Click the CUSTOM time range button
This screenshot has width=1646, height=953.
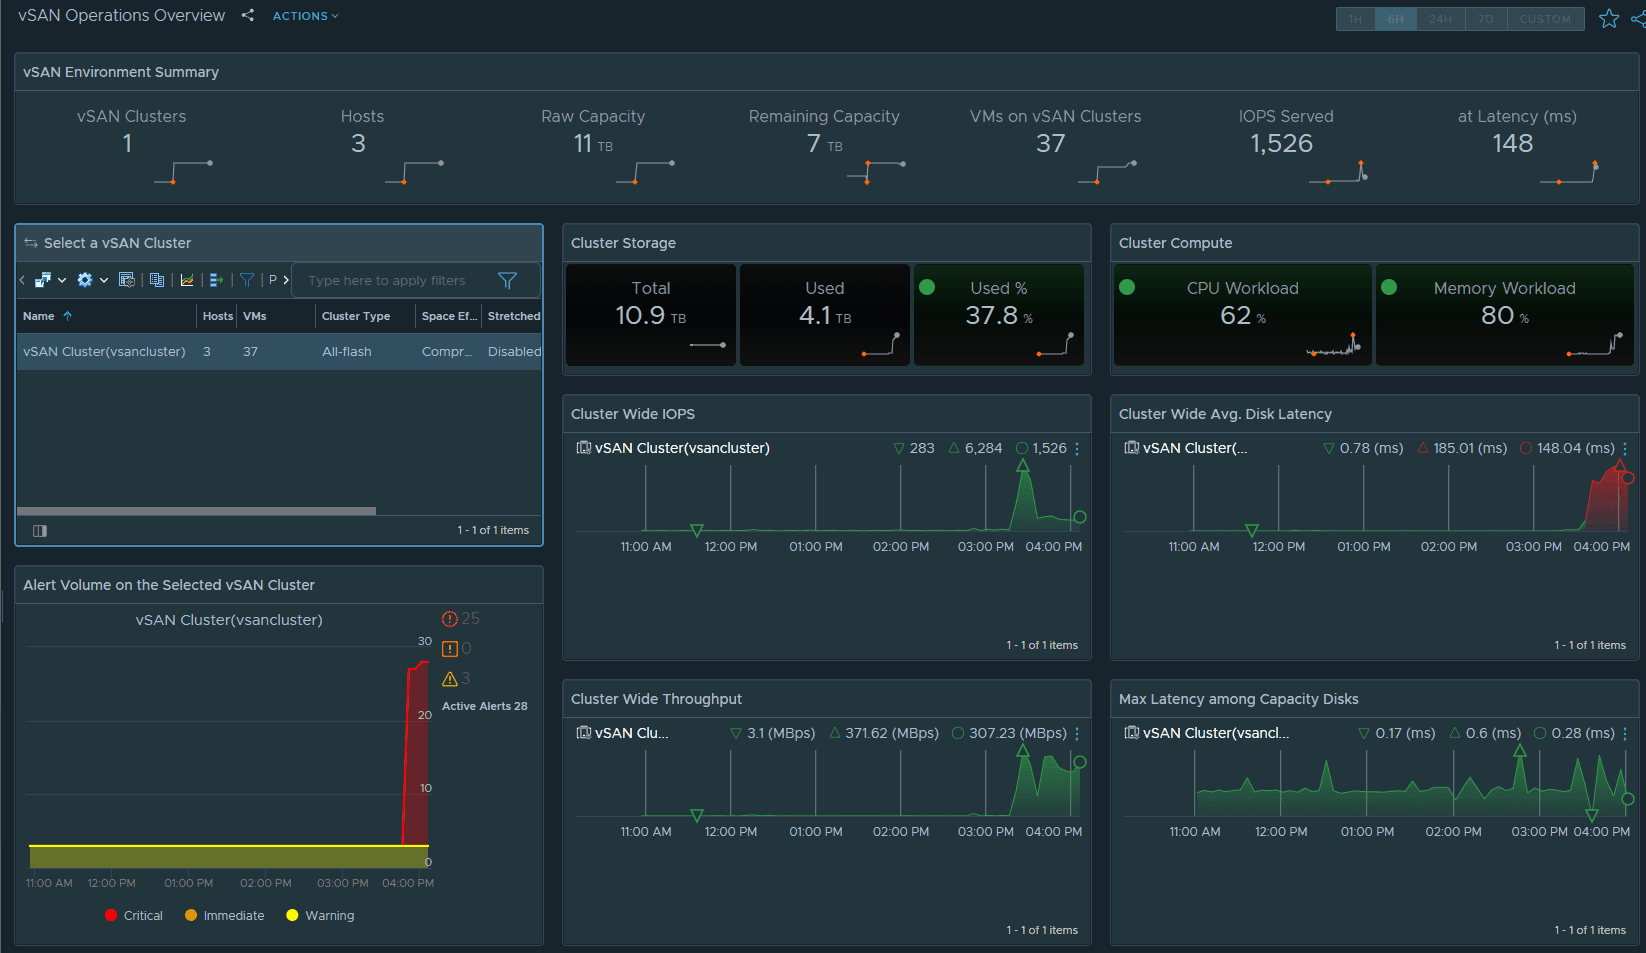1544,19
